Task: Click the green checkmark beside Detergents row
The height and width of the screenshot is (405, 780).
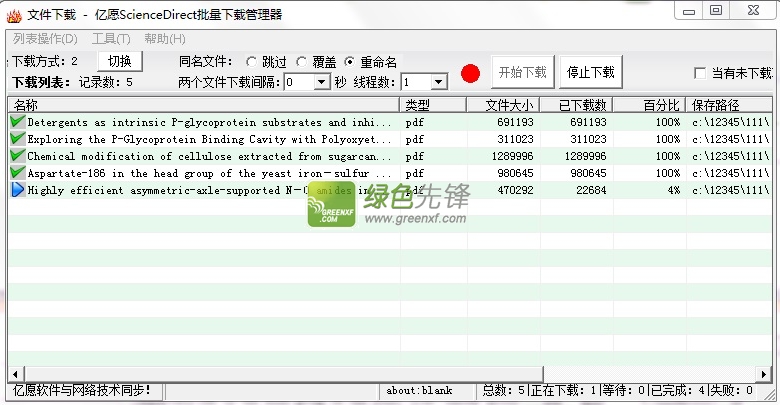Action: tap(17, 121)
